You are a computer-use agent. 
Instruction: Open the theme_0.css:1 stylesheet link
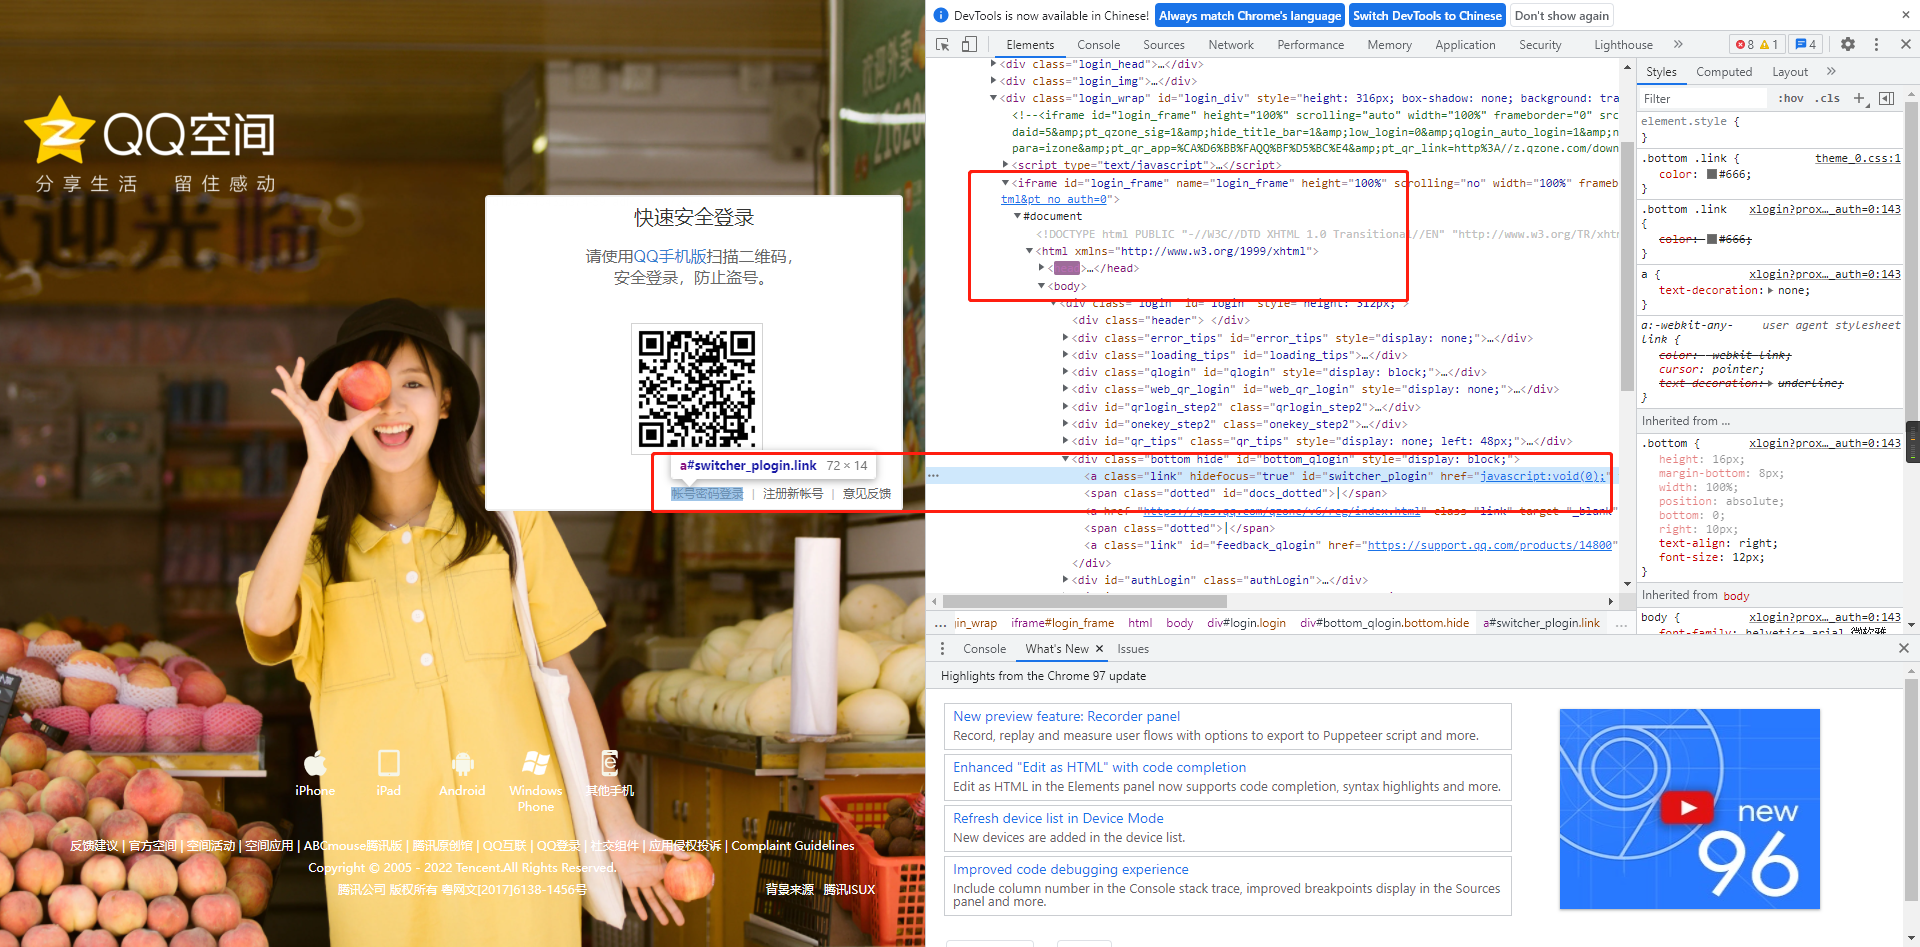[x=1857, y=158]
